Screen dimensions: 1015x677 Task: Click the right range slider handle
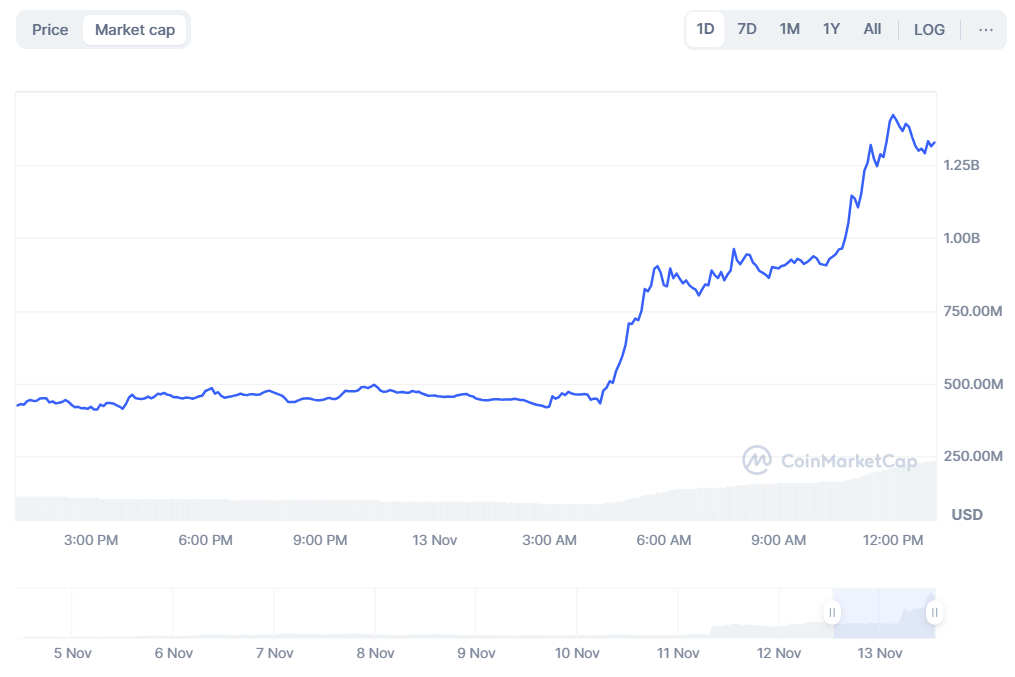click(x=934, y=613)
